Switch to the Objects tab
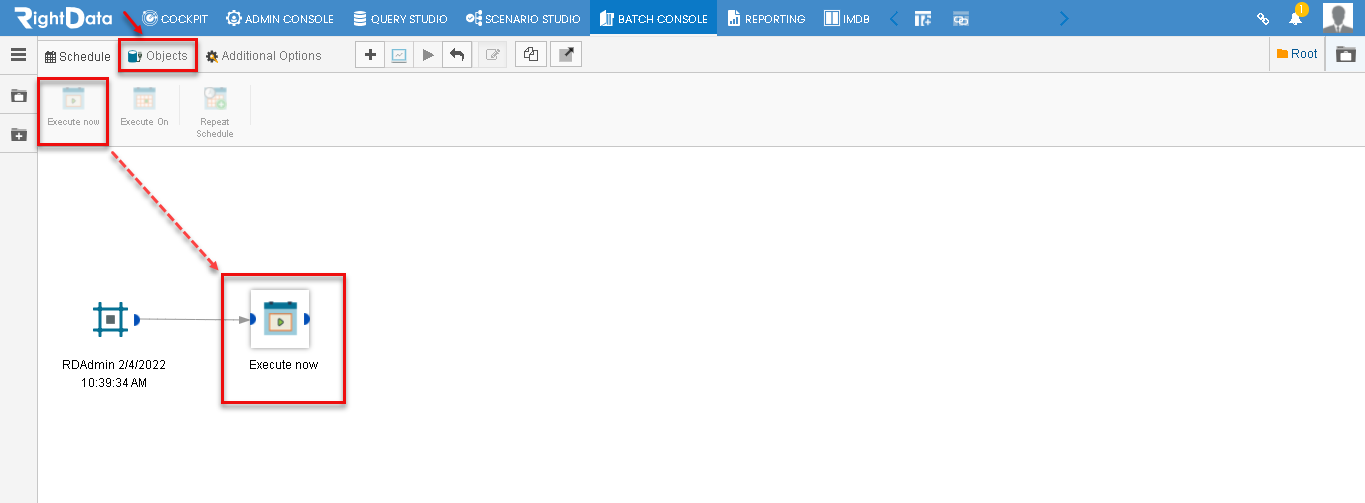 (158, 56)
